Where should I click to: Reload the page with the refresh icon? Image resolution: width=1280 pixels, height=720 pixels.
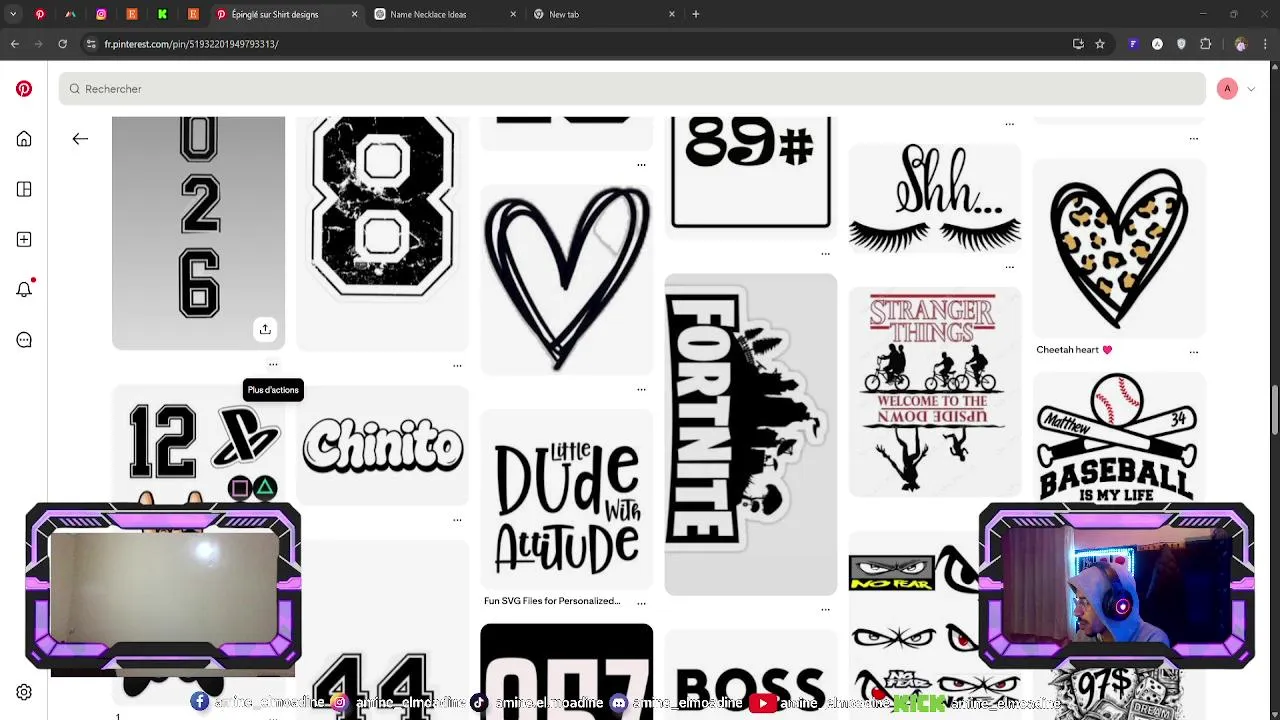pyautogui.click(x=62, y=44)
